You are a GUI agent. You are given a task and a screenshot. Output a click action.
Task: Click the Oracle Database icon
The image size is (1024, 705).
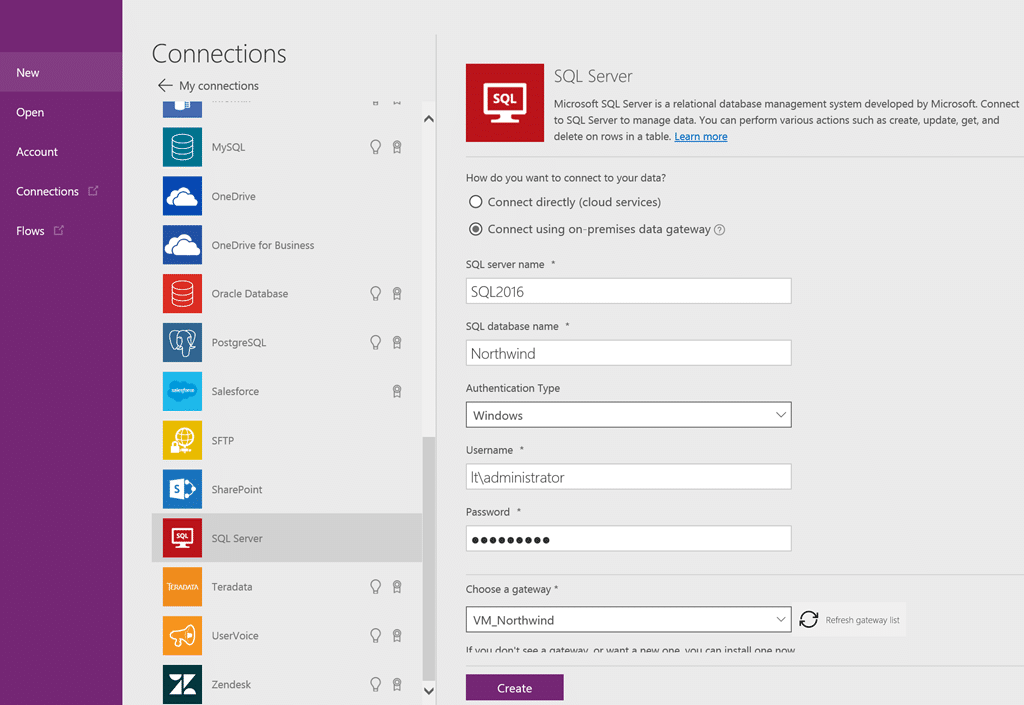(x=182, y=294)
